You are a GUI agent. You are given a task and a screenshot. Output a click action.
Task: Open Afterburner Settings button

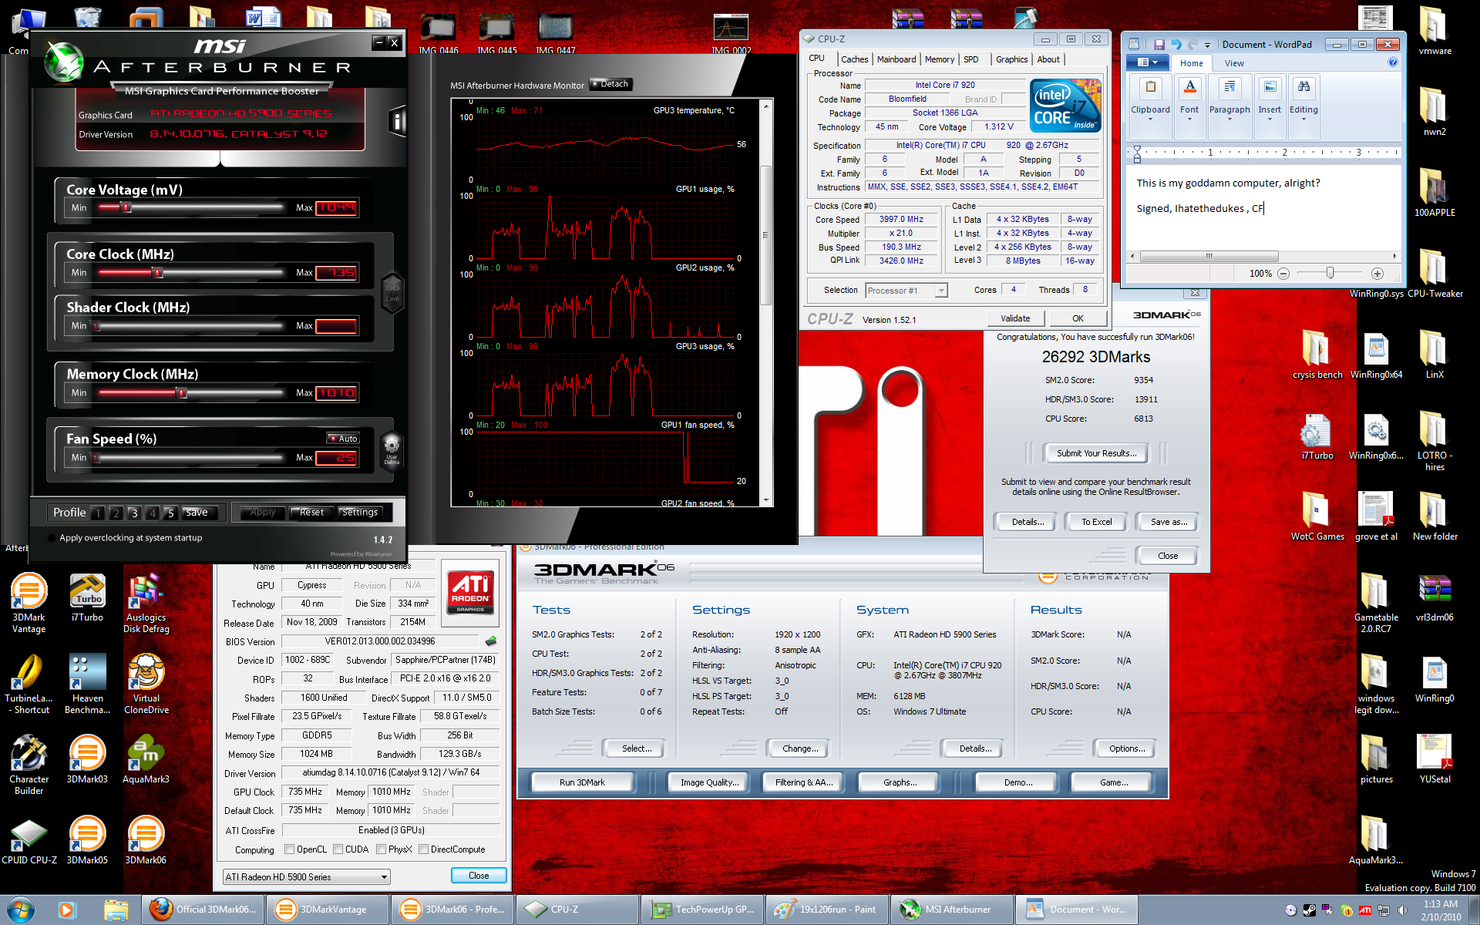[x=359, y=512]
